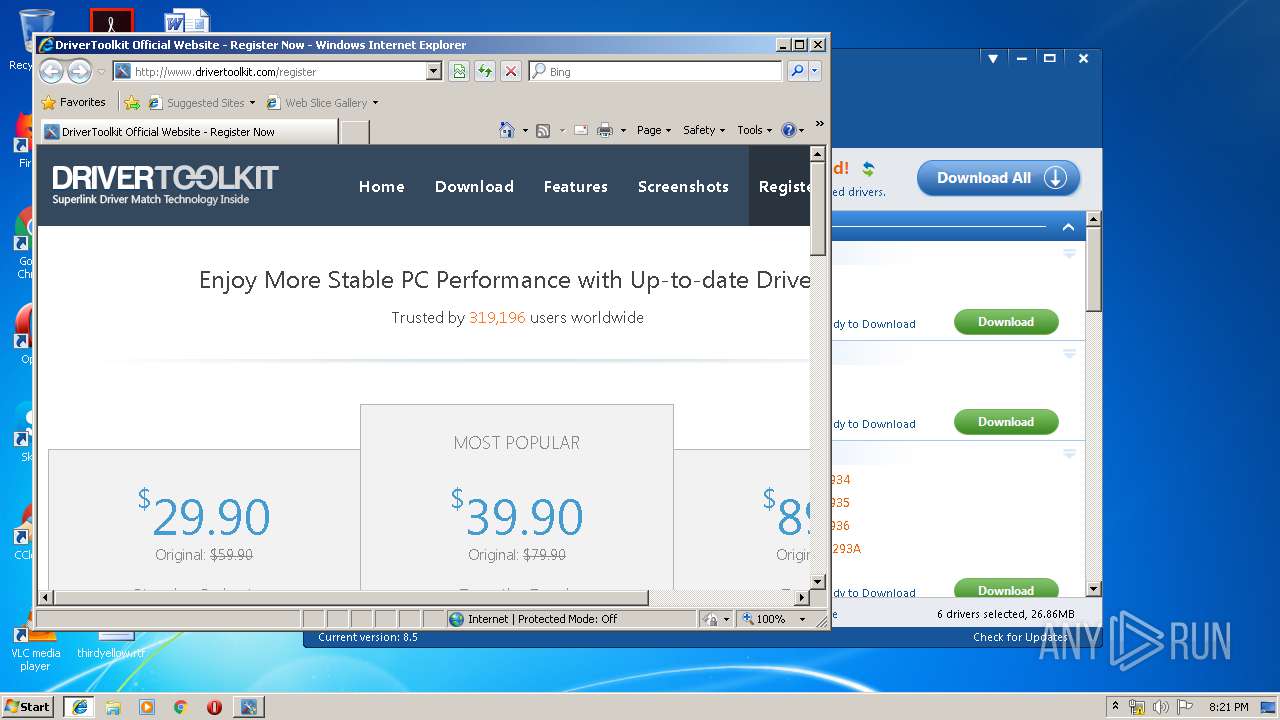Refresh the page in Internet Explorer

[485, 71]
